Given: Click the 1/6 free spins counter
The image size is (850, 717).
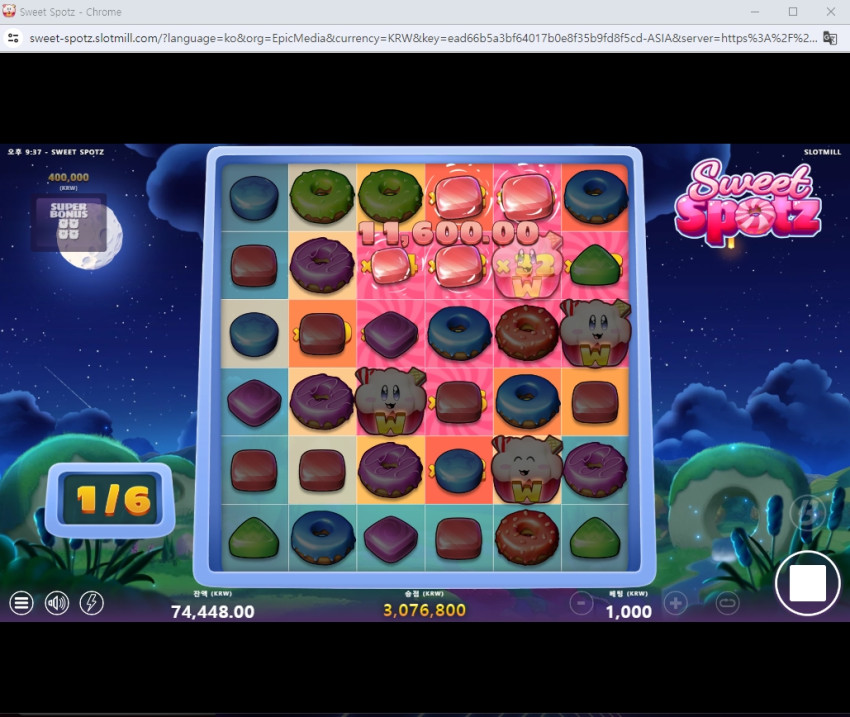Looking at the screenshot, I should (112, 499).
